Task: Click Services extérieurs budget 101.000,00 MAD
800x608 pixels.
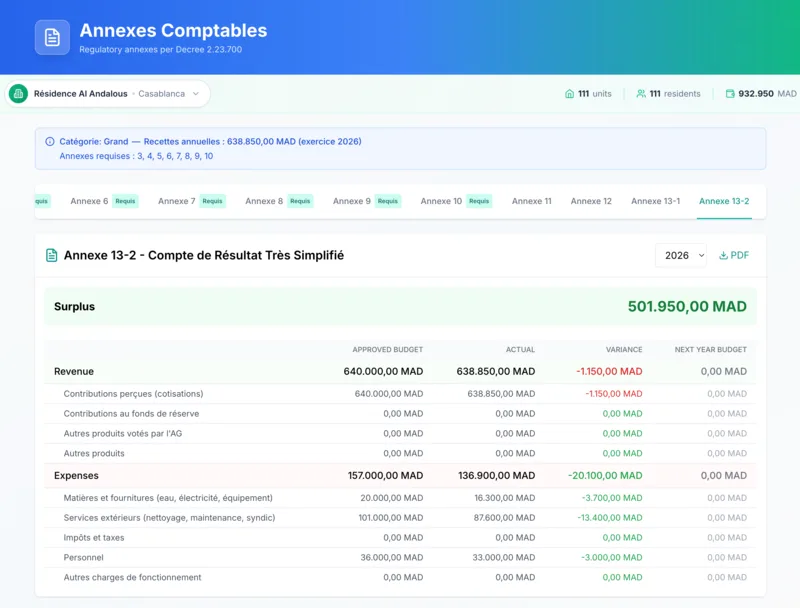Action: click(x=391, y=518)
